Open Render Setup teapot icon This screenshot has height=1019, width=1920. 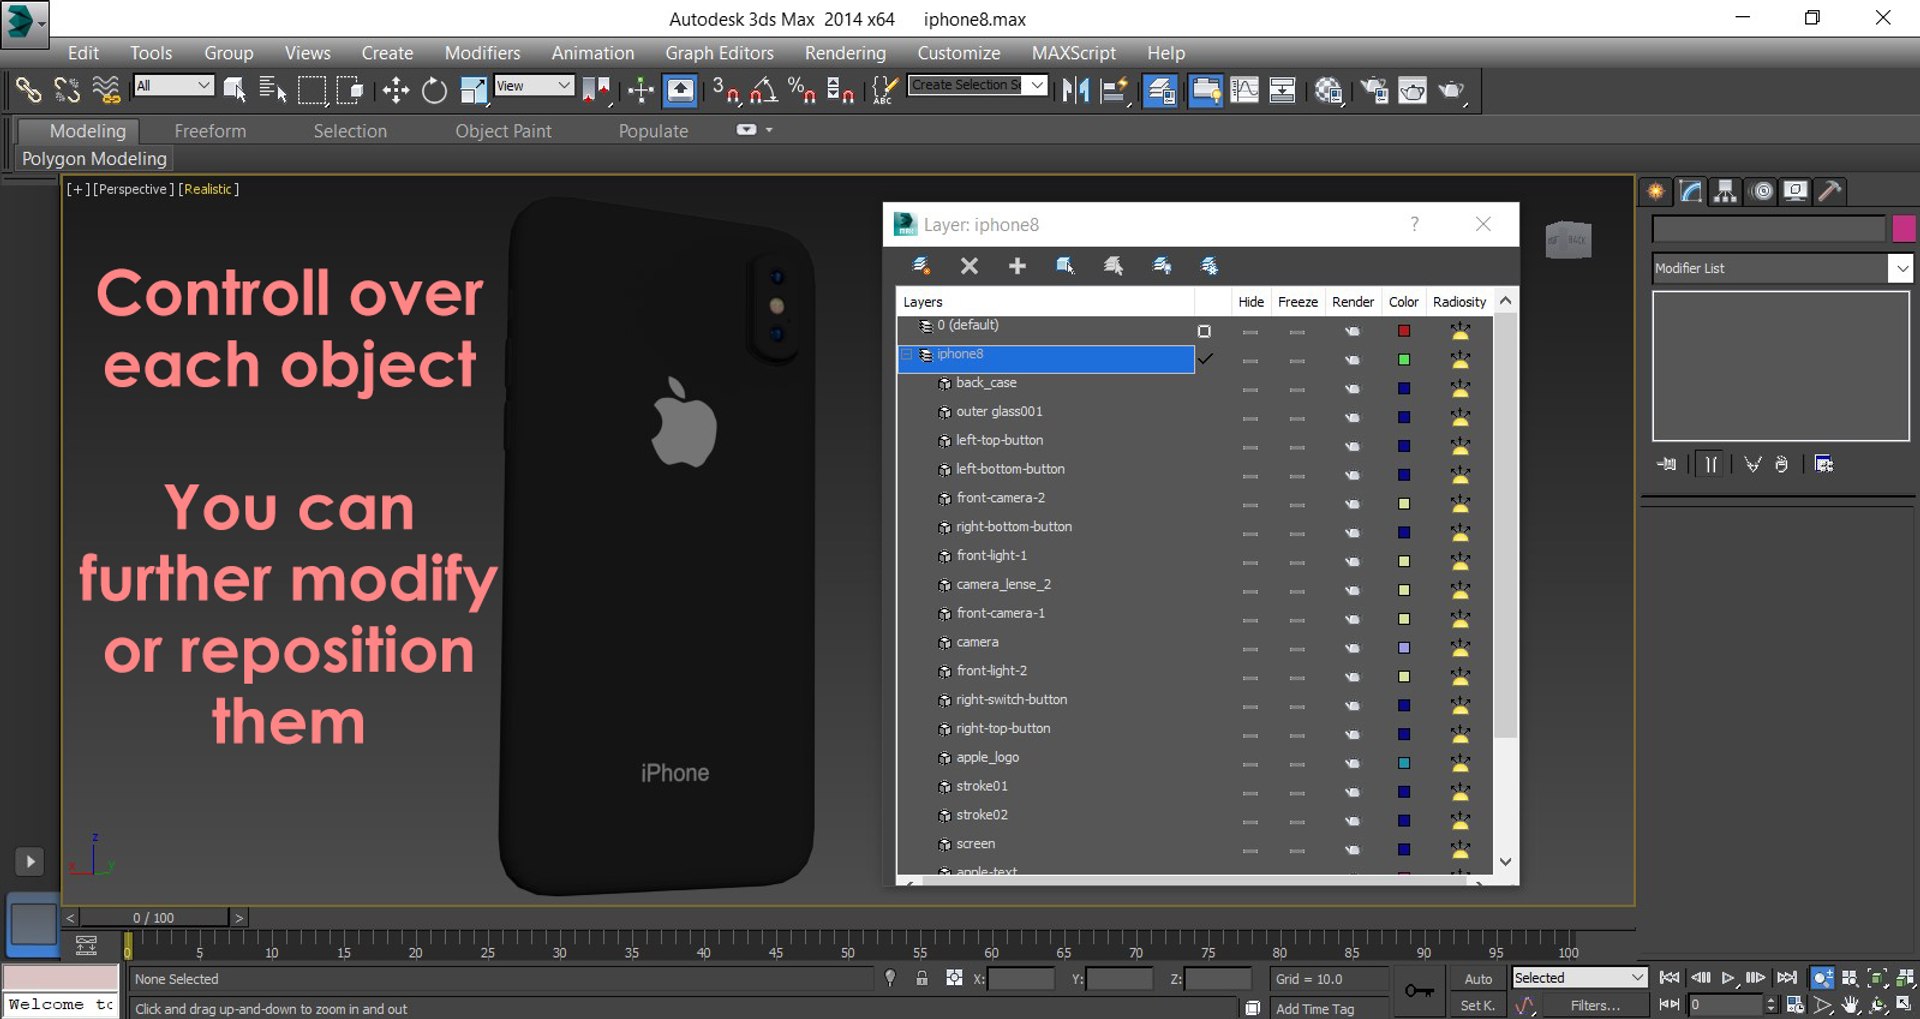[x=1373, y=91]
